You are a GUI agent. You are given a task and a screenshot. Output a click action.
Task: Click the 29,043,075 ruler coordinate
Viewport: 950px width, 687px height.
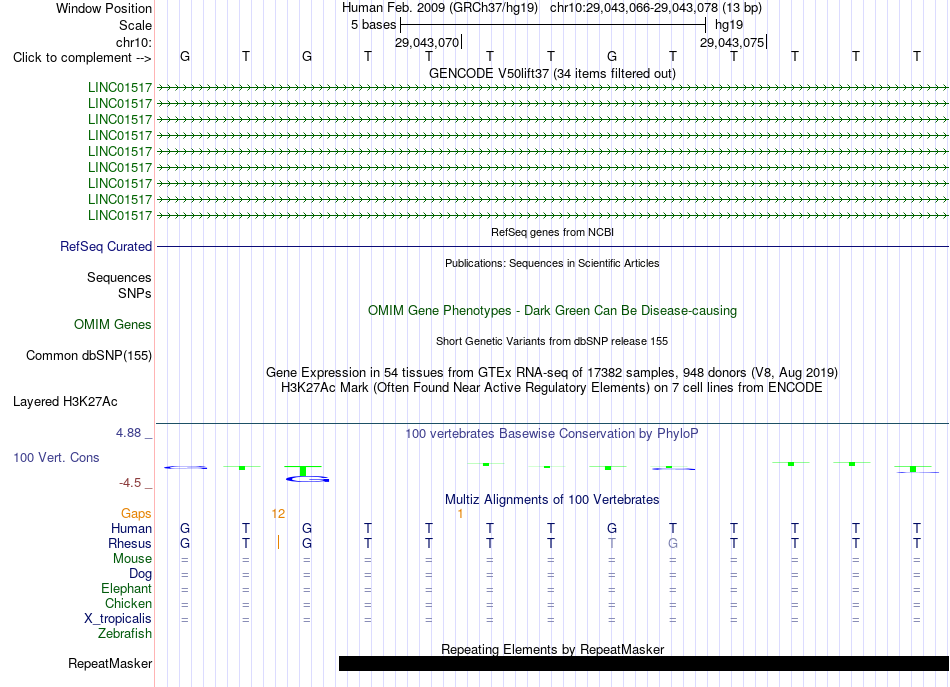(x=732, y=42)
